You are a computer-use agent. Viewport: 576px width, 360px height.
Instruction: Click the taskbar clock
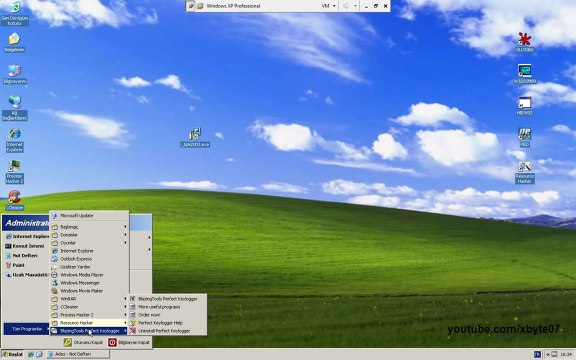566,354
